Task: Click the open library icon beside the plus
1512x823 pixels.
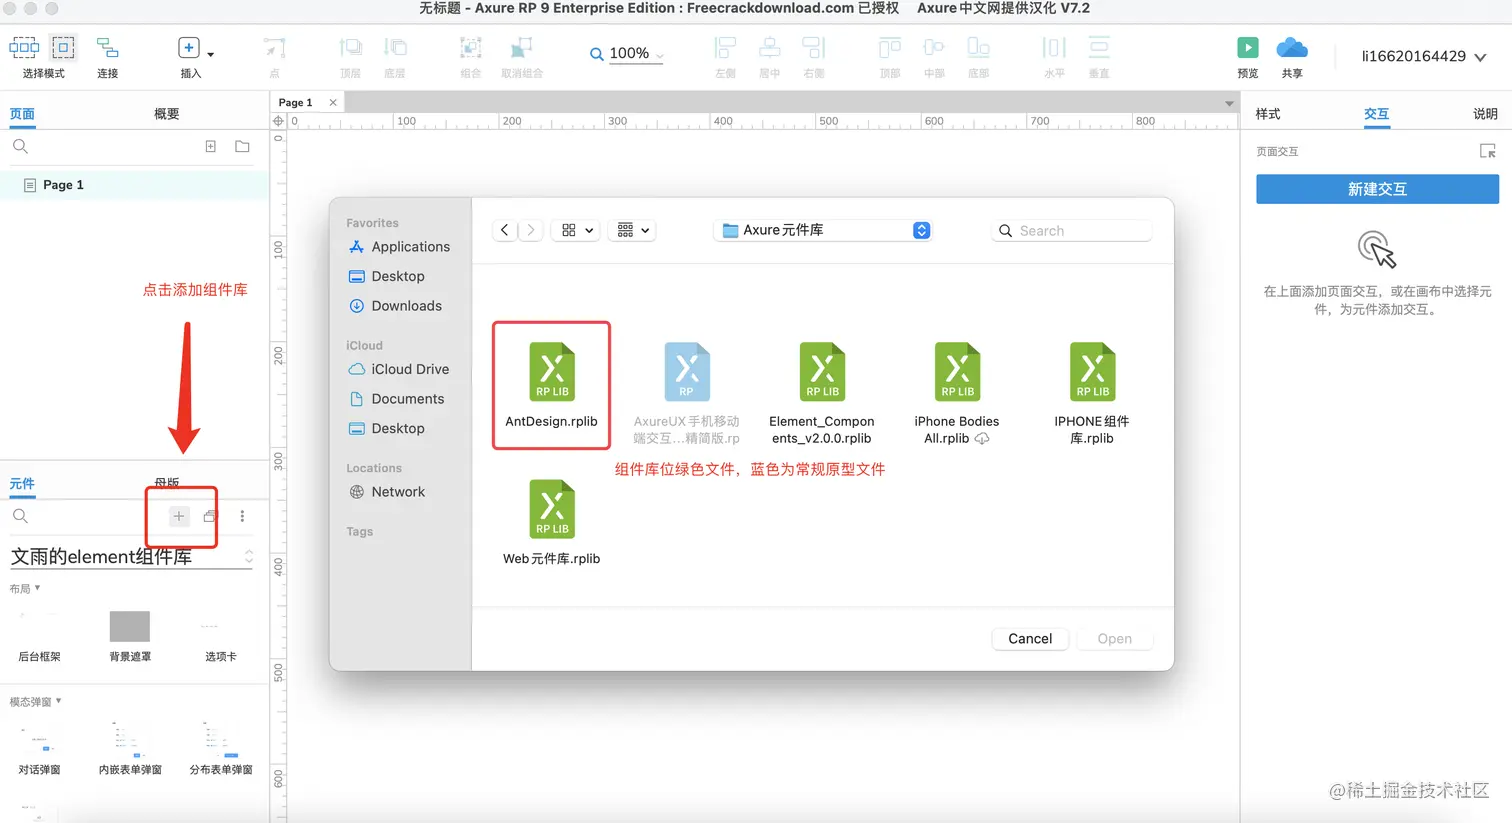Action: (x=209, y=516)
